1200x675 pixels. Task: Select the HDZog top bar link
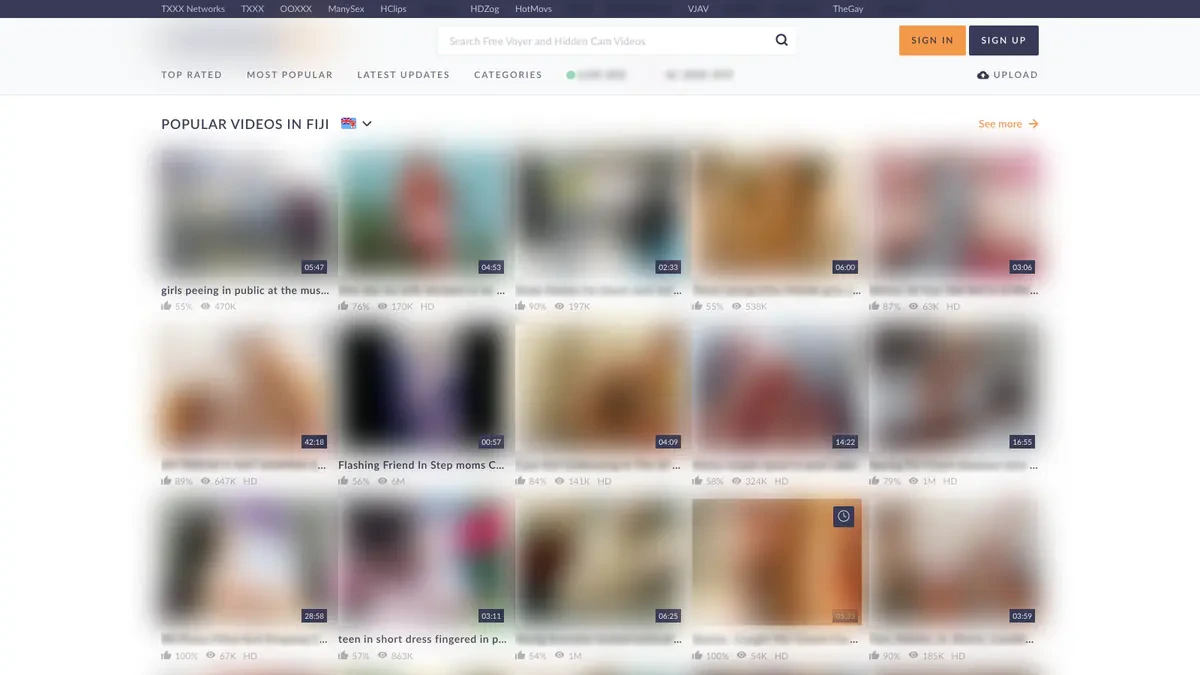click(x=485, y=9)
